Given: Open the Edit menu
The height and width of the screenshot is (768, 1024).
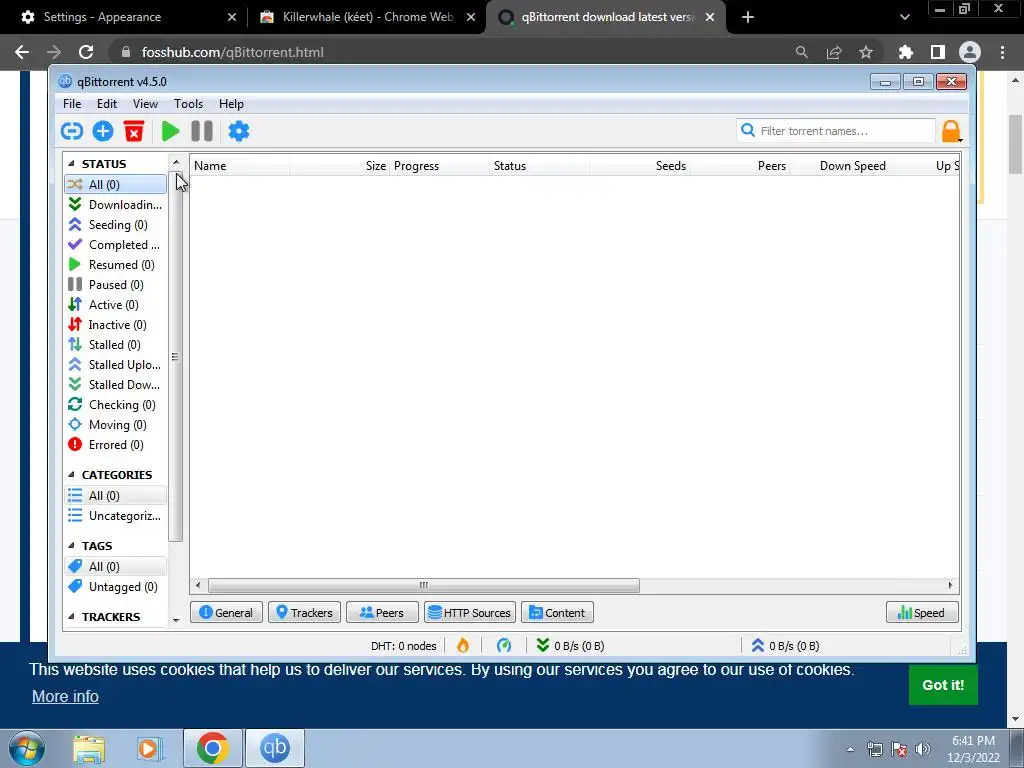Looking at the screenshot, I should tap(106, 104).
